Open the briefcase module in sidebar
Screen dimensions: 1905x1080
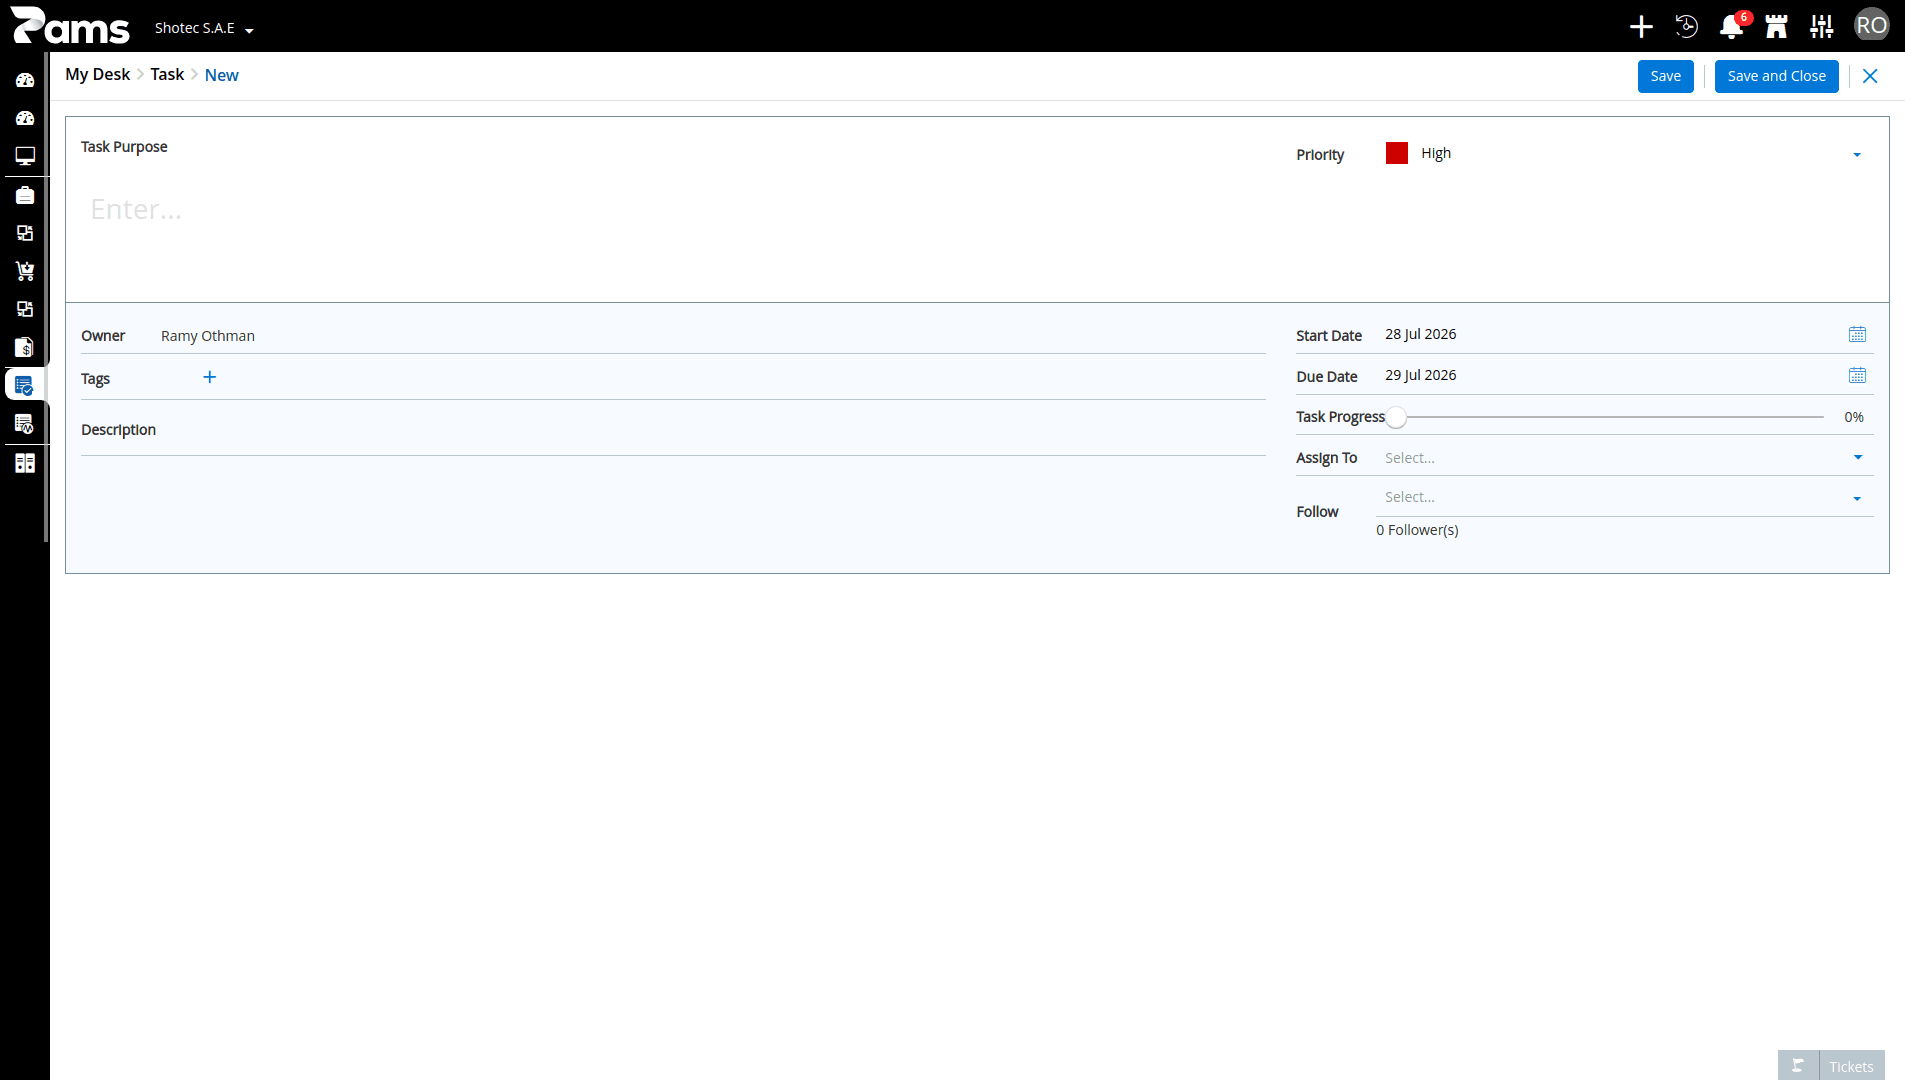point(25,195)
